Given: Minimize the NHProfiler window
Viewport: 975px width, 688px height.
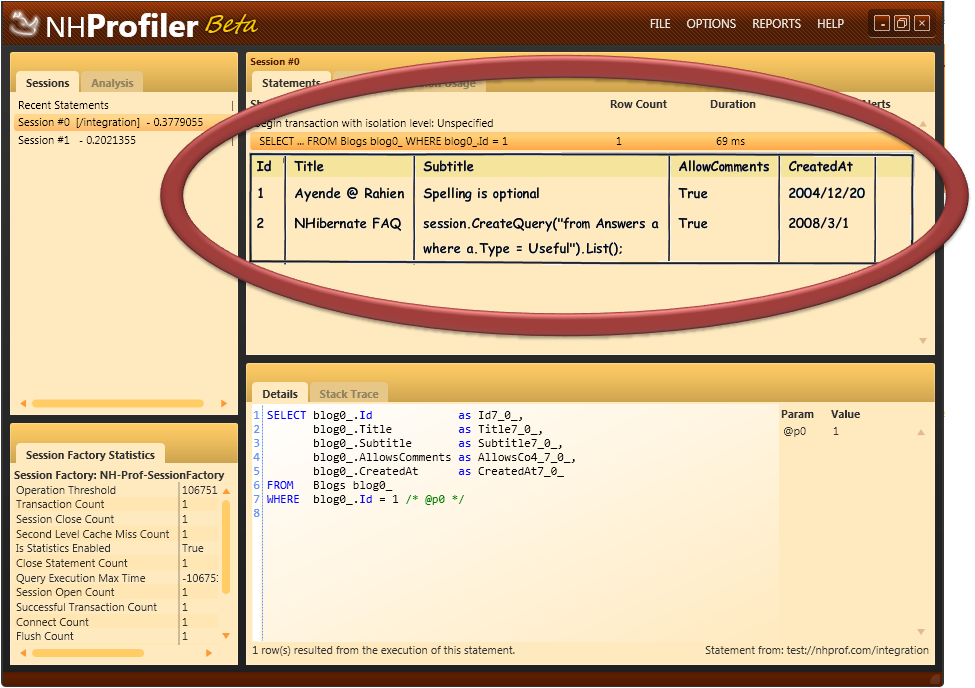Looking at the screenshot, I should click(882, 24).
